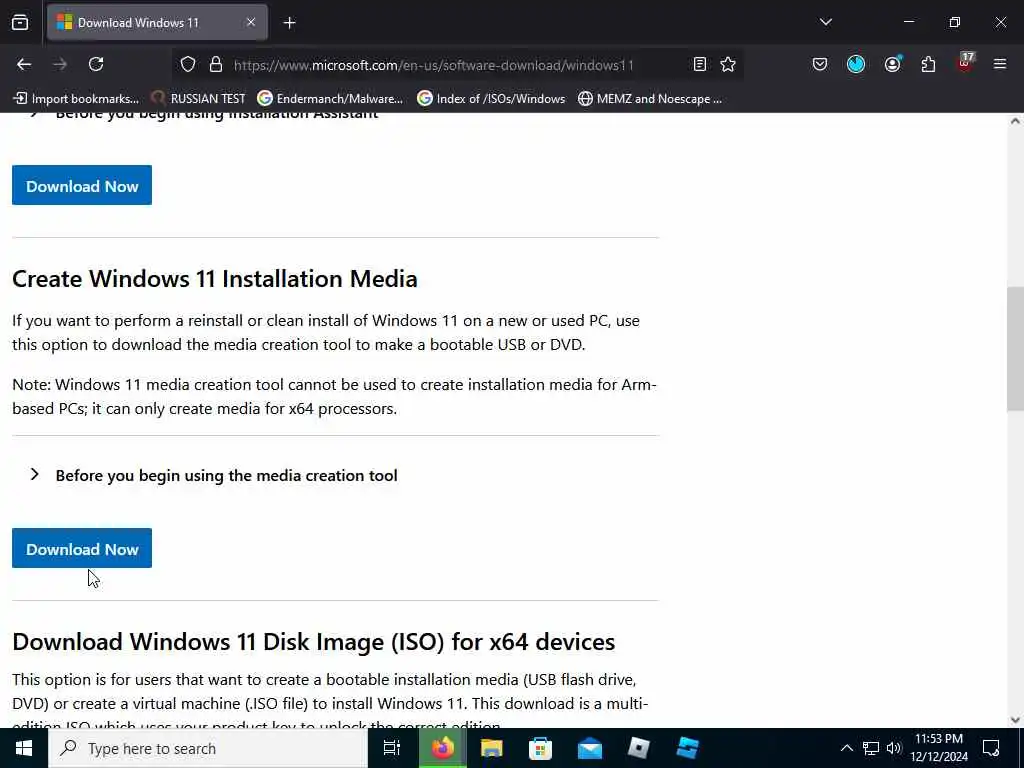Click the scrollbar down arrow
1024x768 pixels.
click(x=1015, y=720)
